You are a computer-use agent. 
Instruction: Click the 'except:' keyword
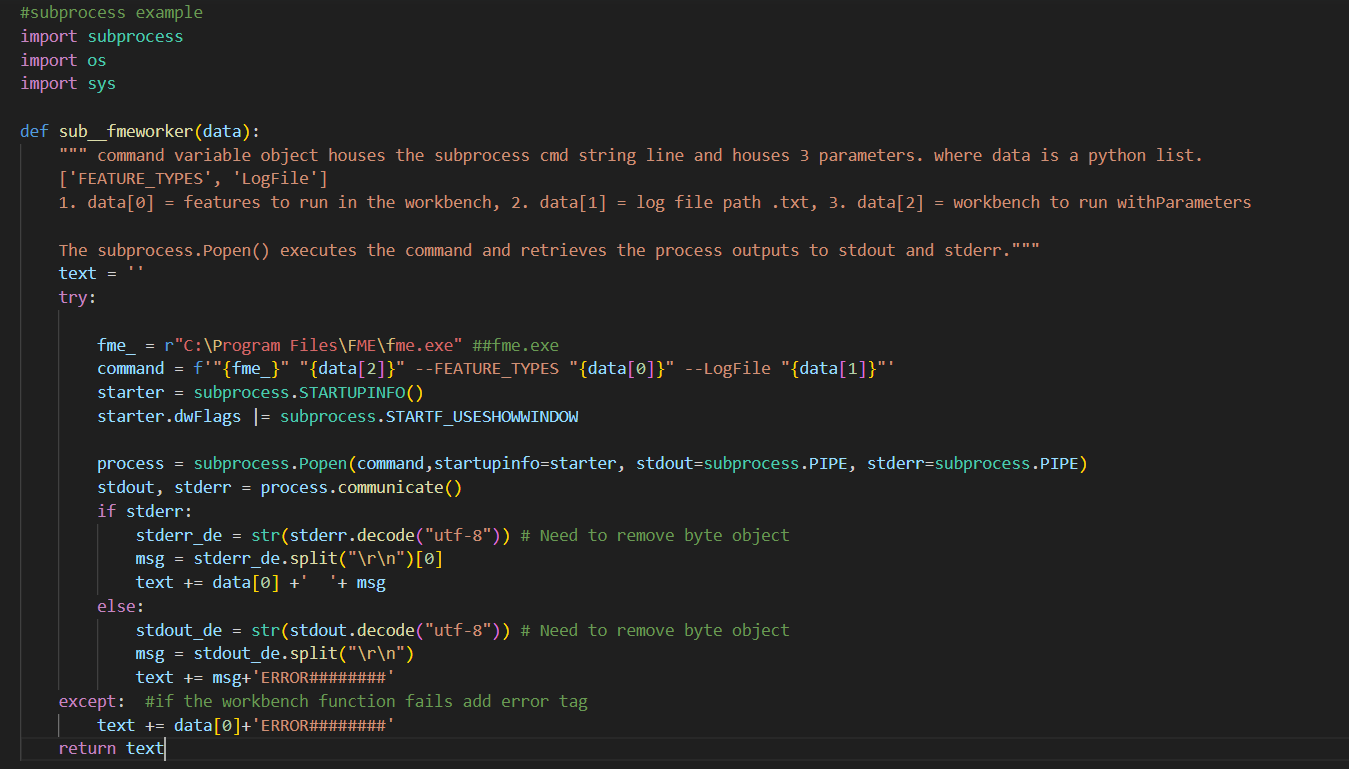(x=93, y=701)
